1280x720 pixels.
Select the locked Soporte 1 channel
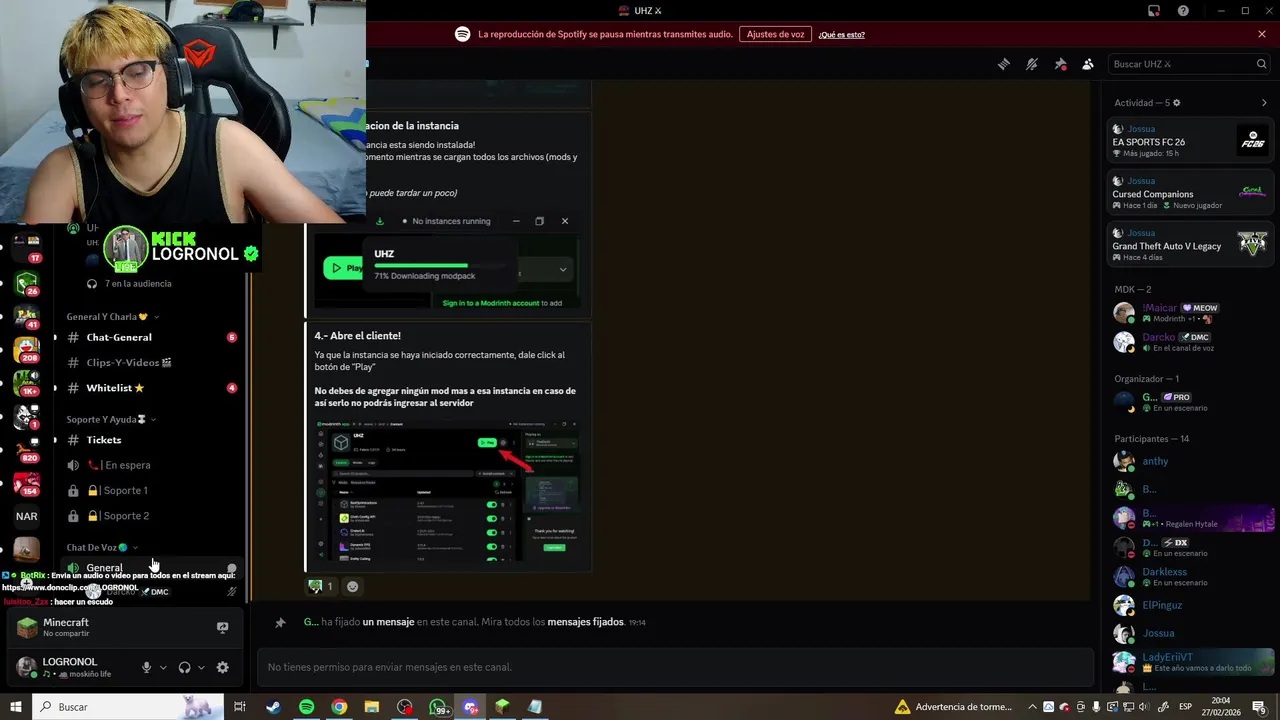click(x=150, y=491)
